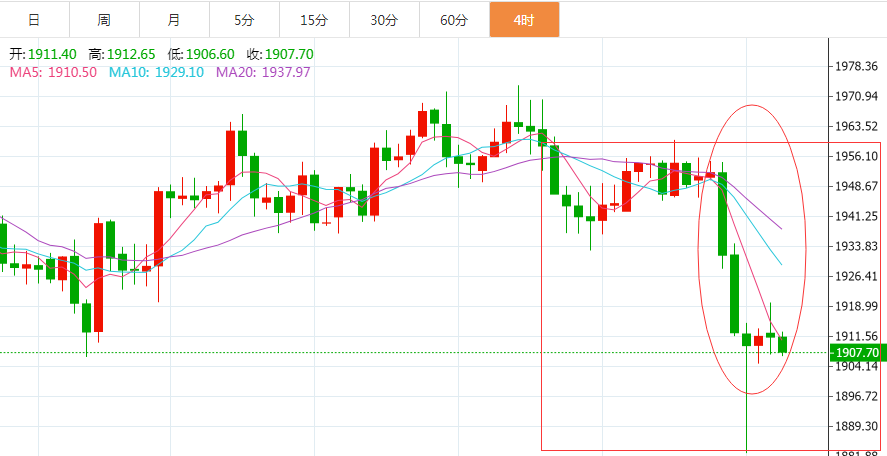Viewport: 887px width, 456px height.
Task: Click the latest green candlestick at 1907.70
Action: click(782, 345)
